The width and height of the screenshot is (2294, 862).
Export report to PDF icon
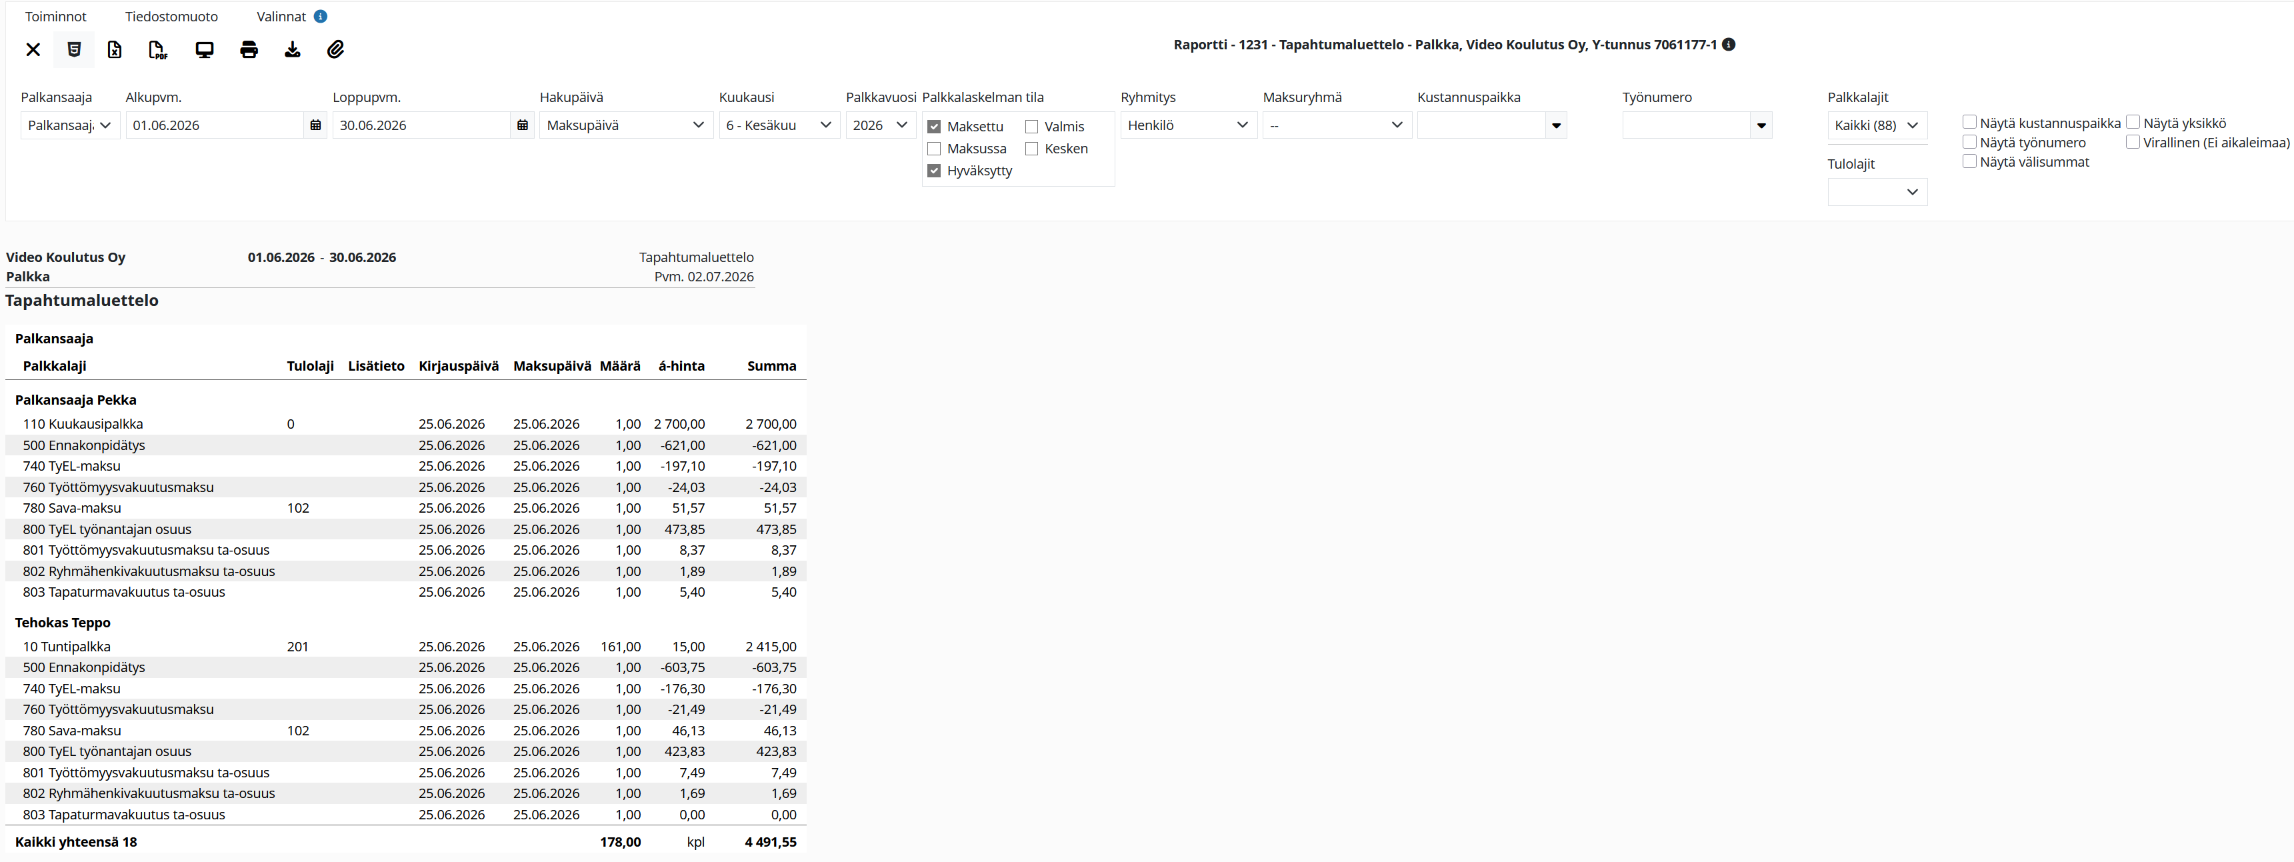[x=158, y=50]
